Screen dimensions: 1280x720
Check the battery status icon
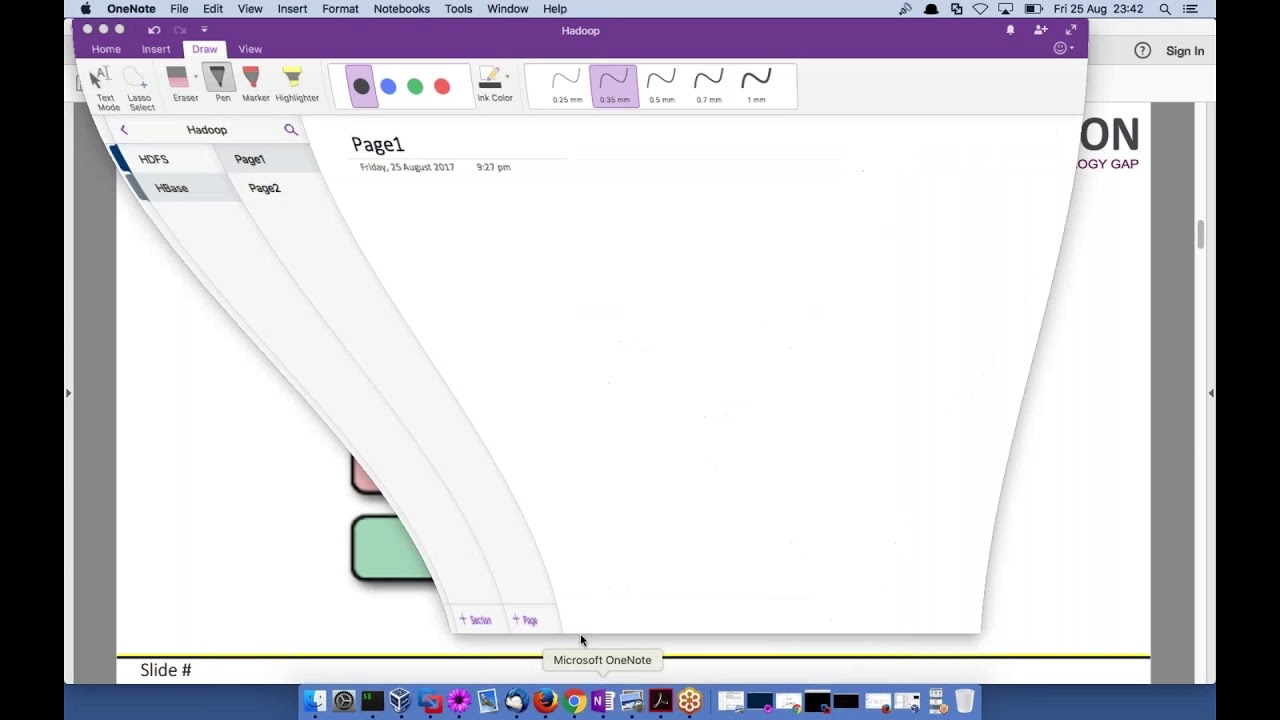pyautogui.click(x=1033, y=9)
